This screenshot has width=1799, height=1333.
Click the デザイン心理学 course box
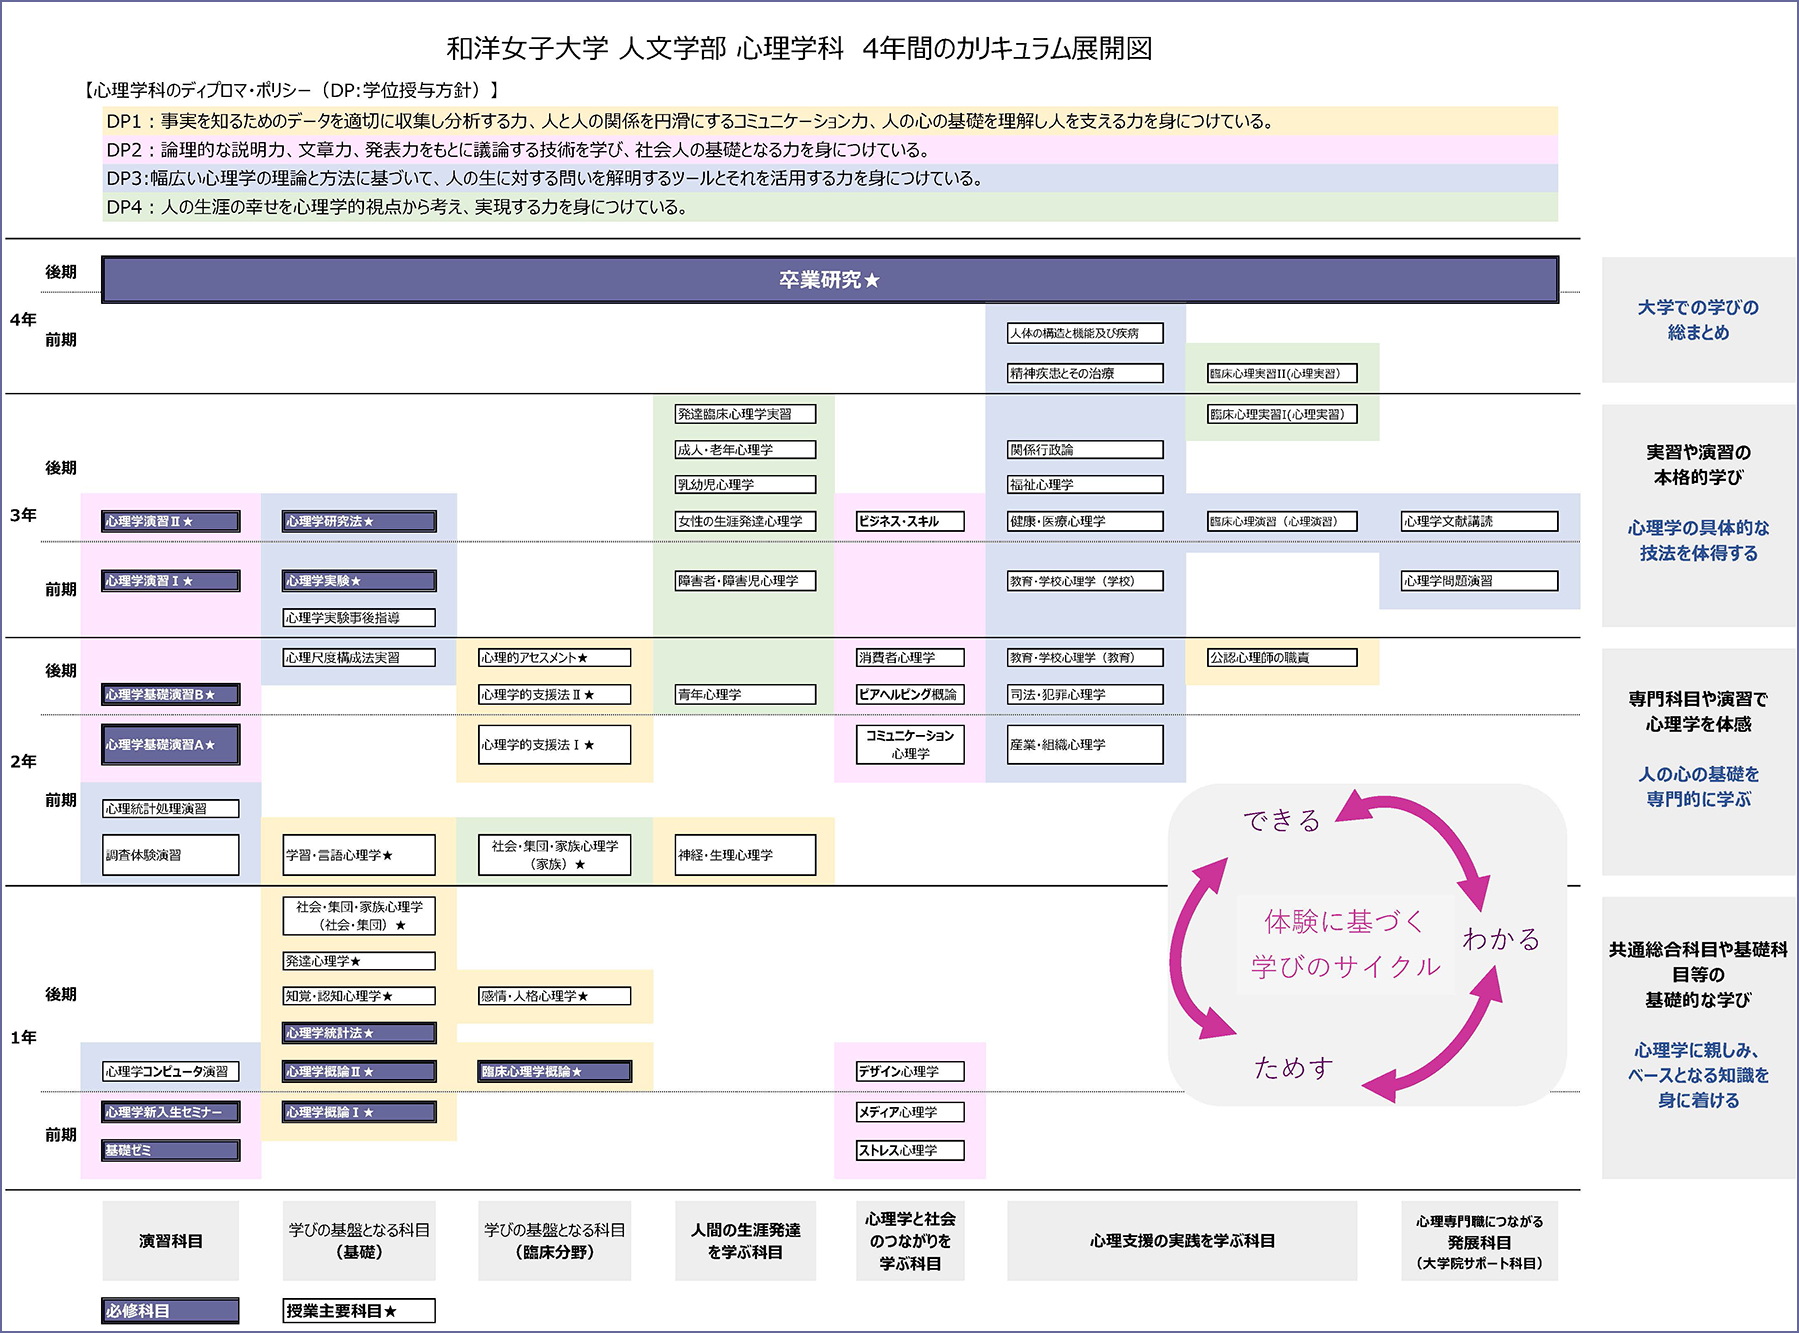[910, 1071]
